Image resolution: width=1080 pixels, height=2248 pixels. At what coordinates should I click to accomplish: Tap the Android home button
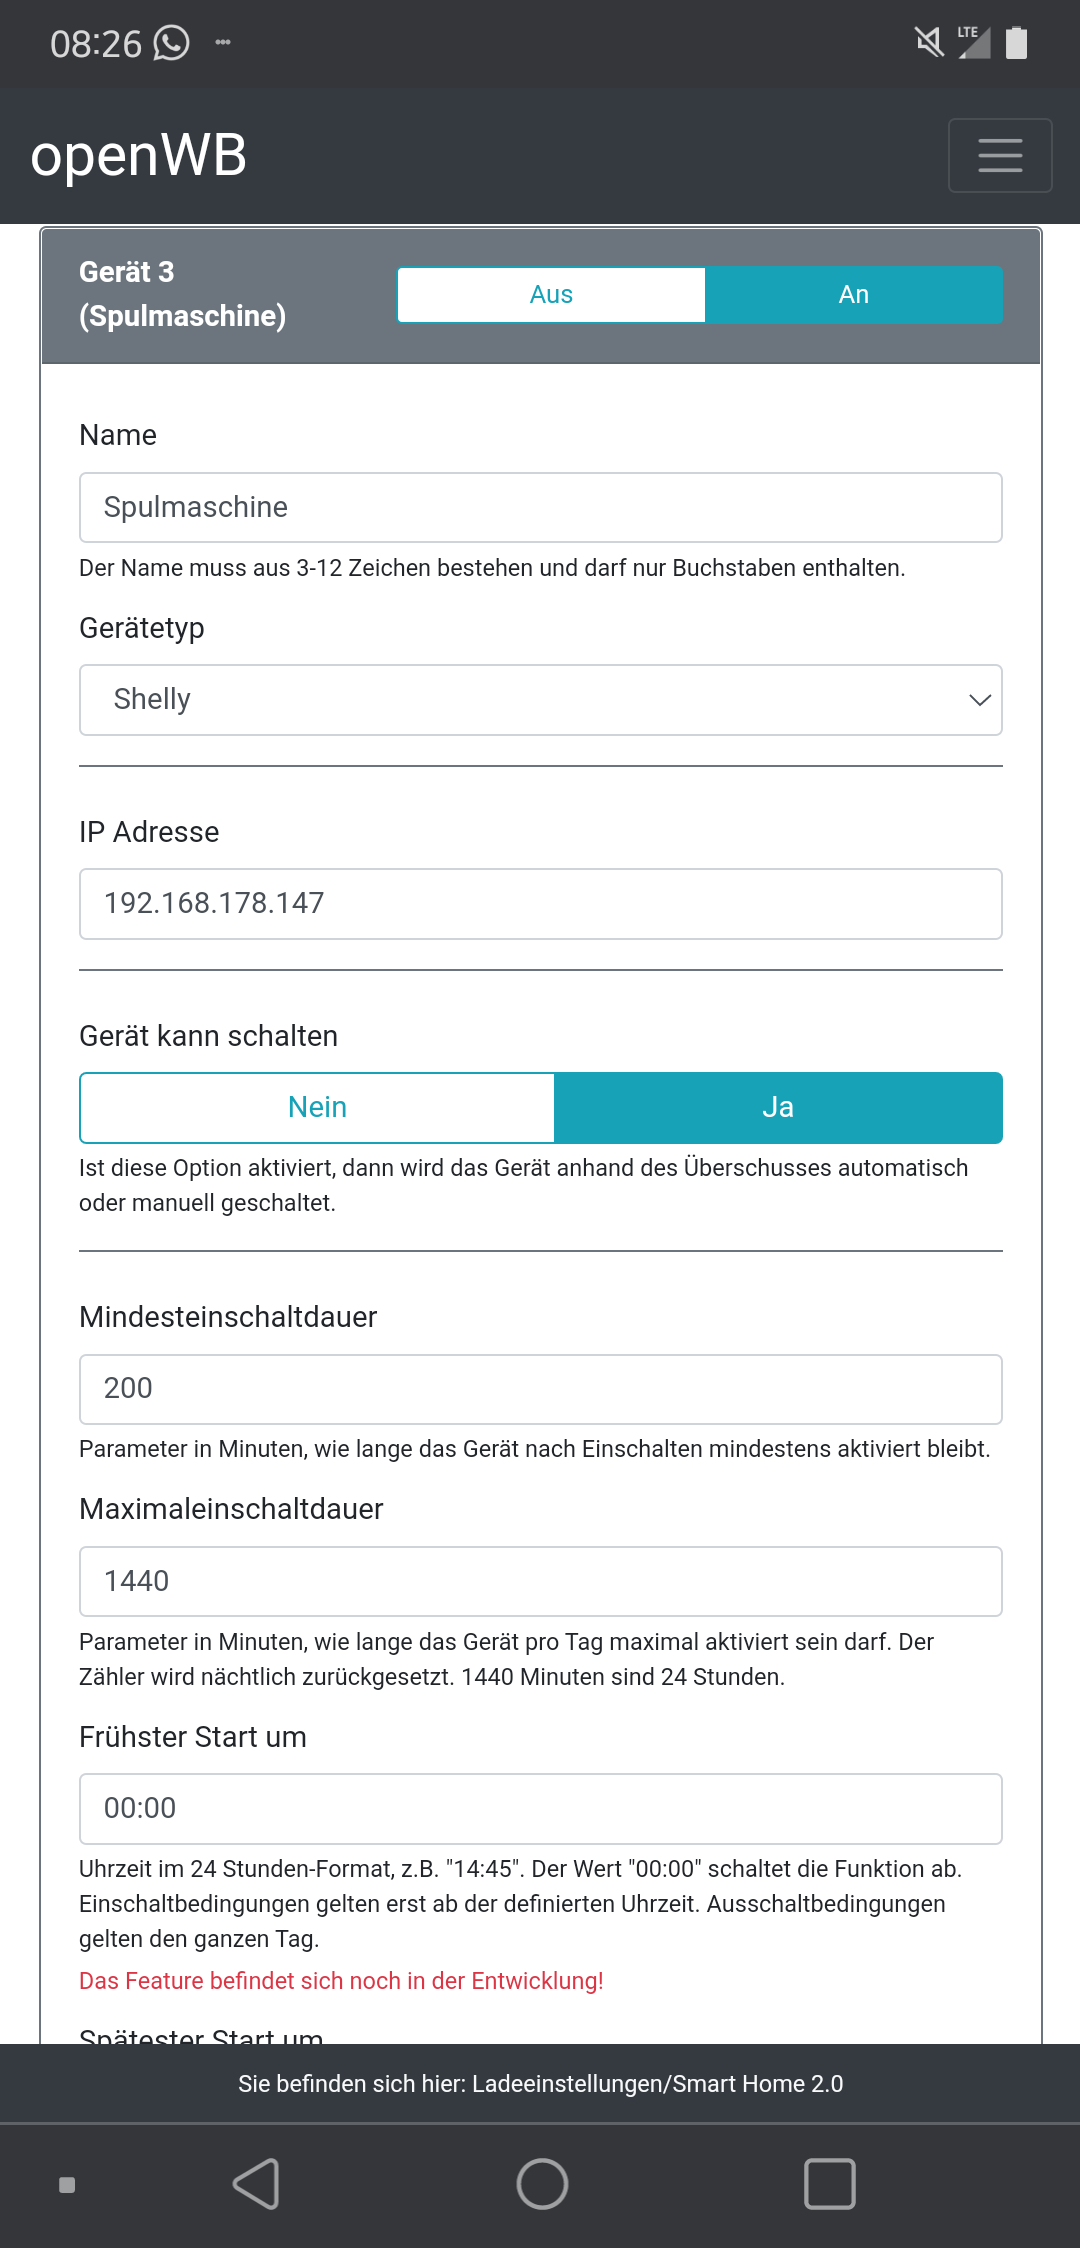point(541,2183)
